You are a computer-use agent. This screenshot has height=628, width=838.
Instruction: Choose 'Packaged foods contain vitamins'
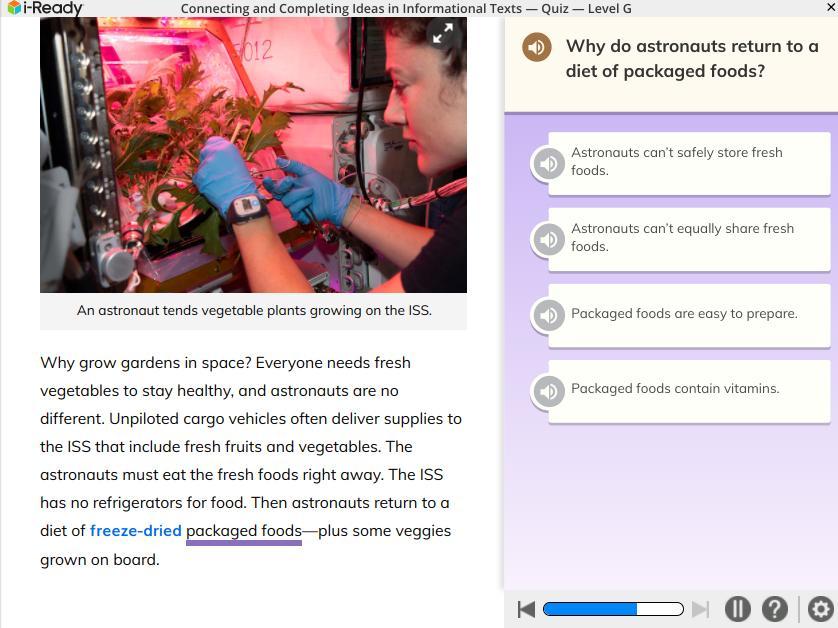[689, 391]
